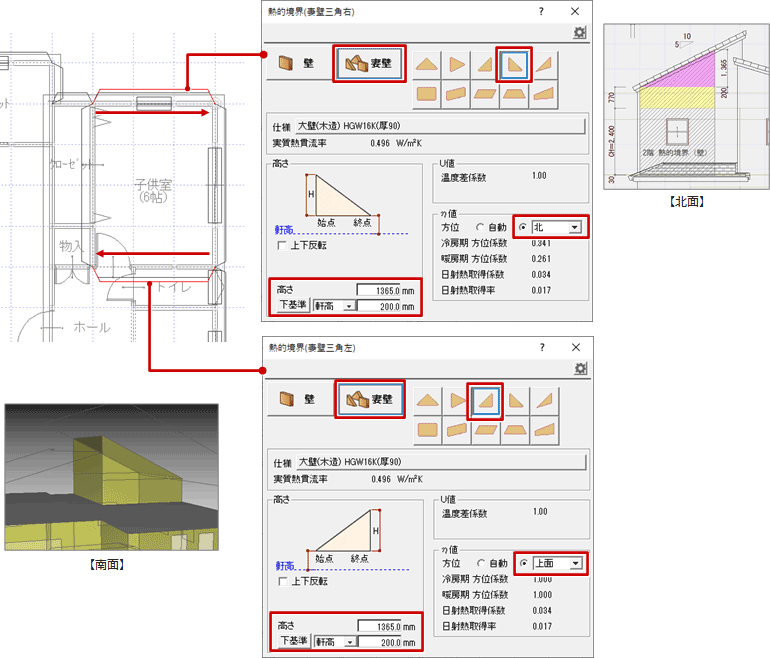Image resolution: width=770 pixels, height=658 pixels.
Task: Select highlighted left-triangle shape in bottom dialog
Action: click(486, 398)
